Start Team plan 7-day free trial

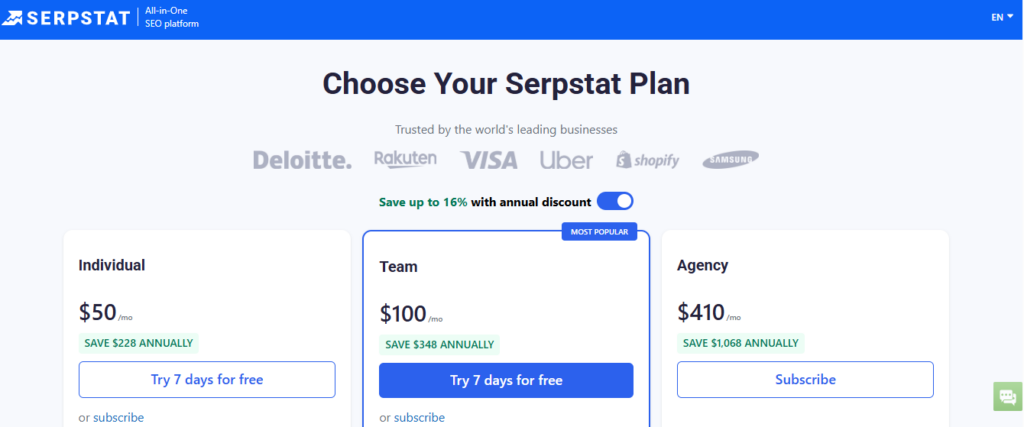click(x=506, y=380)
